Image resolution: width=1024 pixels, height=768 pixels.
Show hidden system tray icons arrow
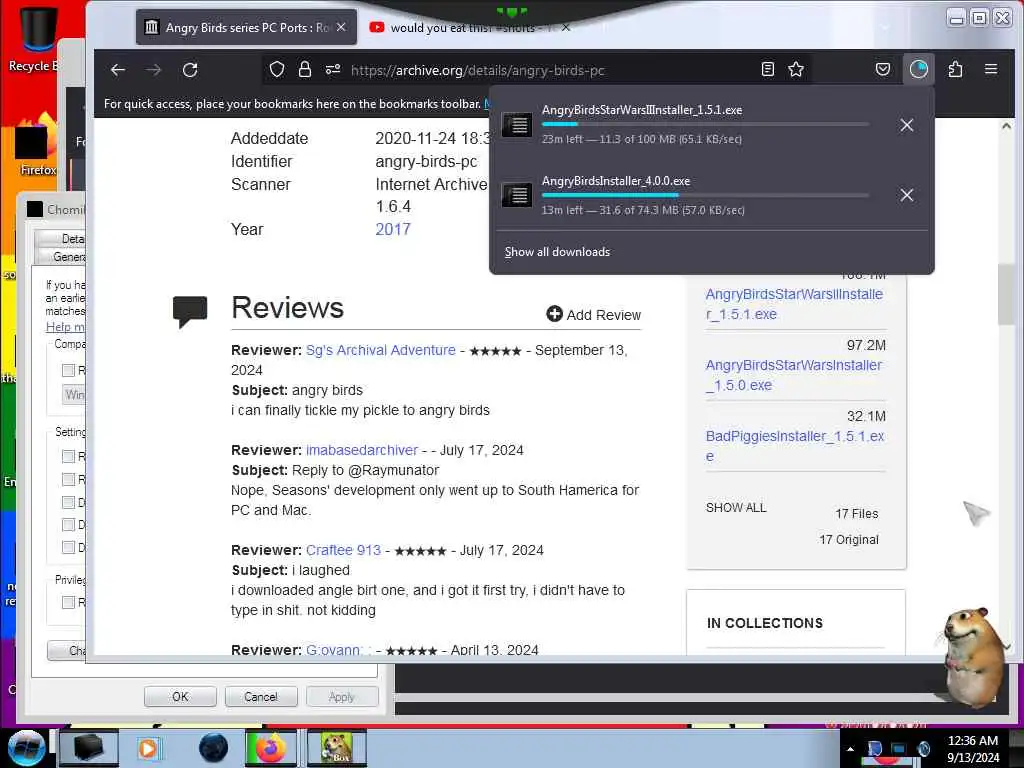[850, 749]
